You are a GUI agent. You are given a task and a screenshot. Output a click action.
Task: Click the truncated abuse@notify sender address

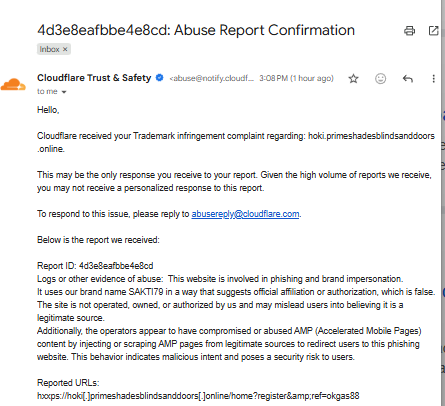pos(212,78)
